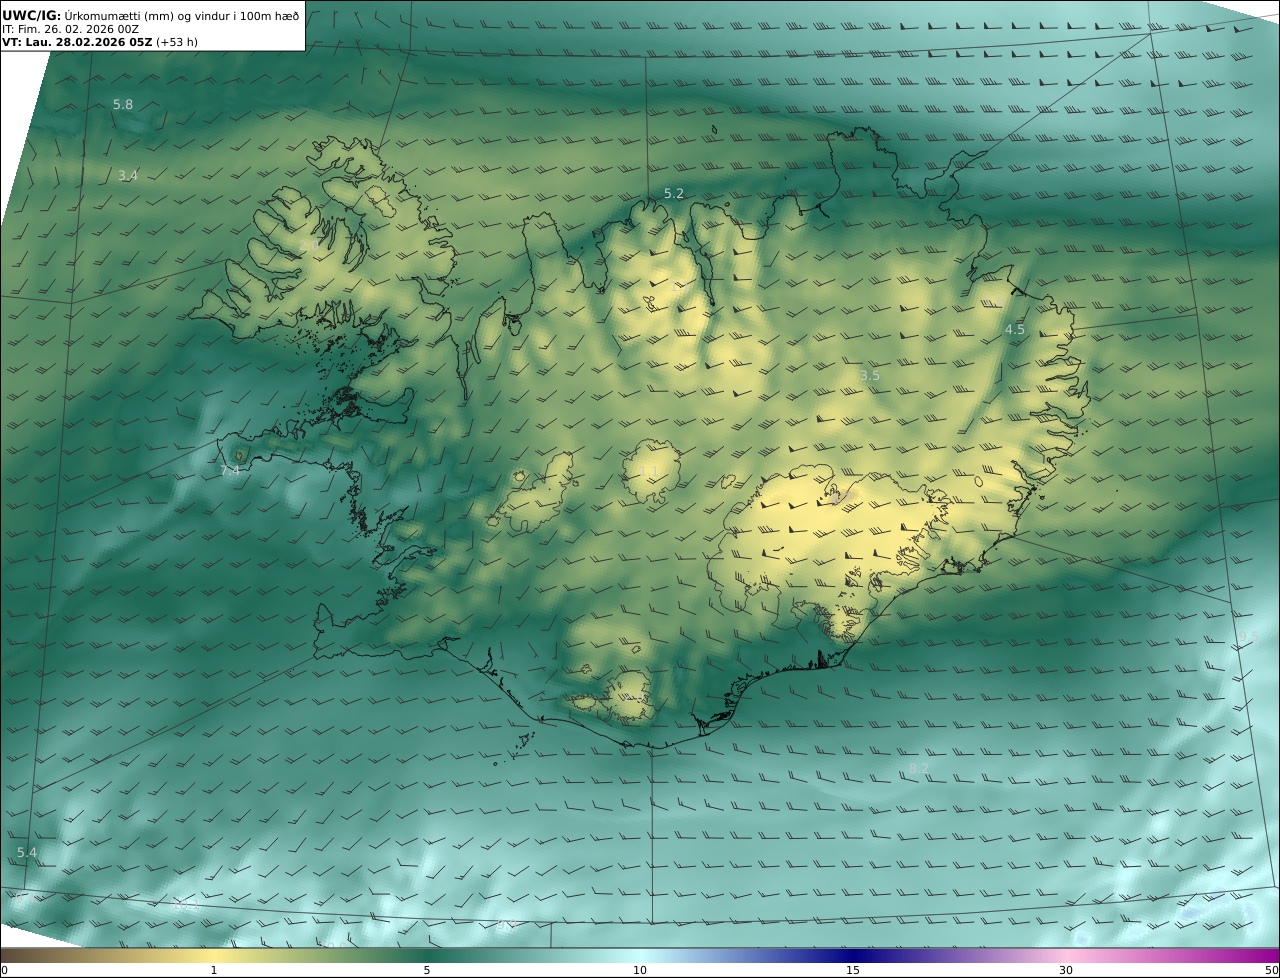Click the 5.4 value label in the southwest ocean
Viewport: 1280px width, 978px height.
[27, 853]
